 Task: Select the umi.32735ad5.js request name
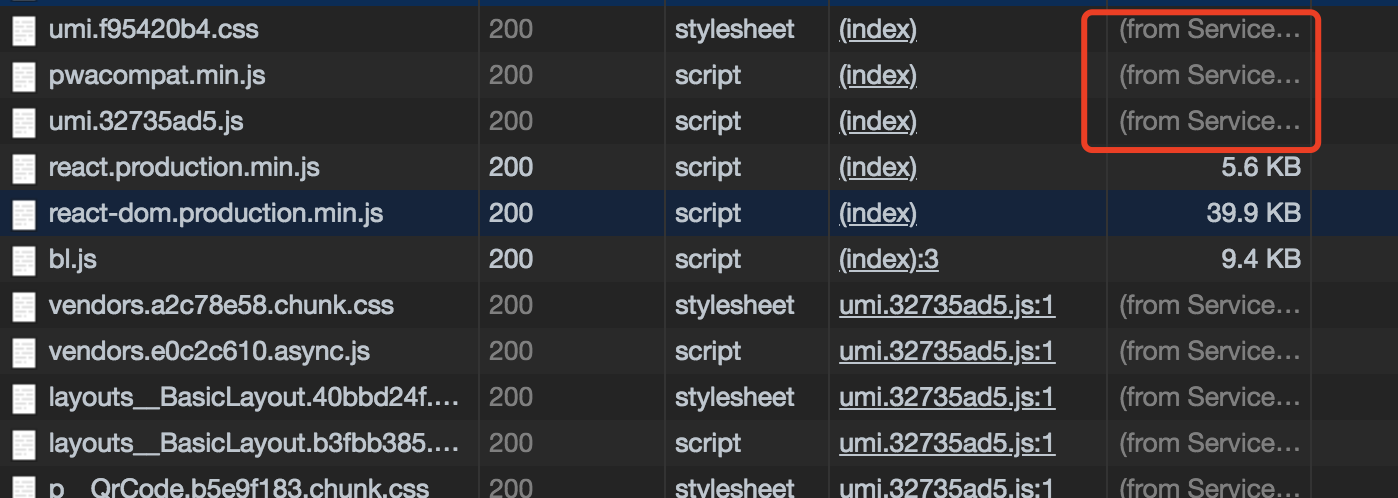tap(146, 122)
